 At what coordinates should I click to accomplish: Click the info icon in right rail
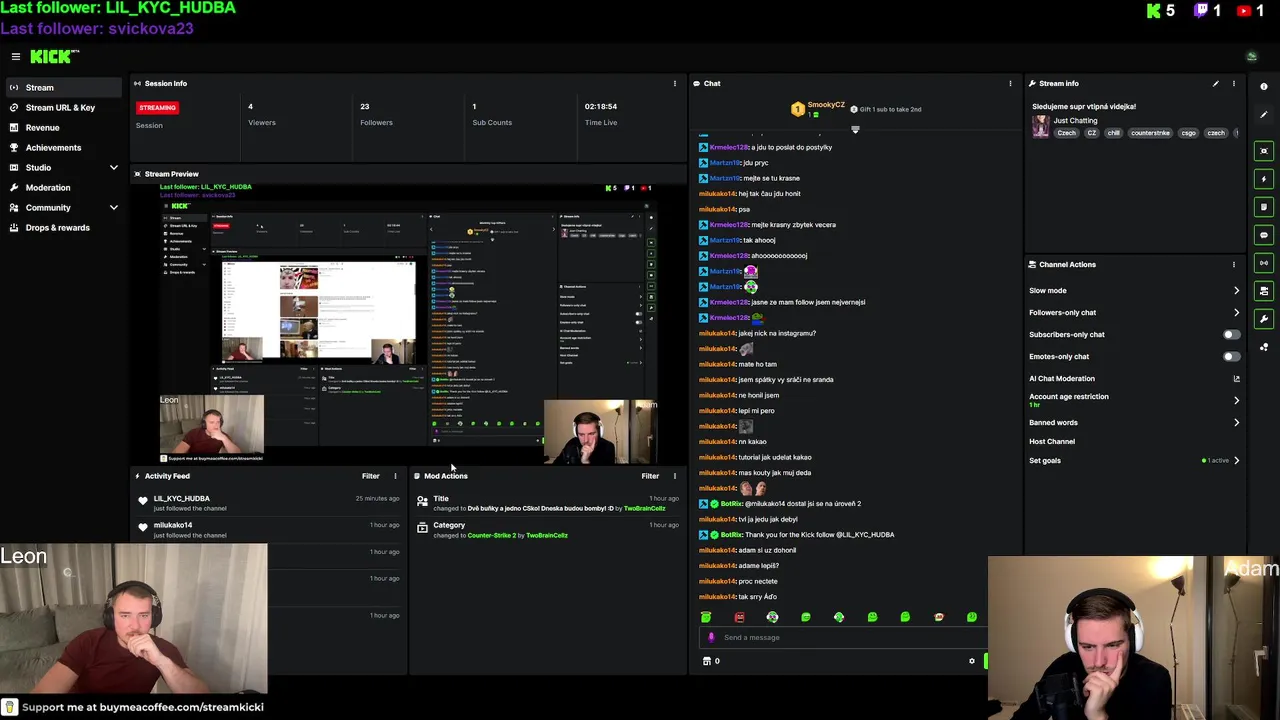coord(1264,86)
